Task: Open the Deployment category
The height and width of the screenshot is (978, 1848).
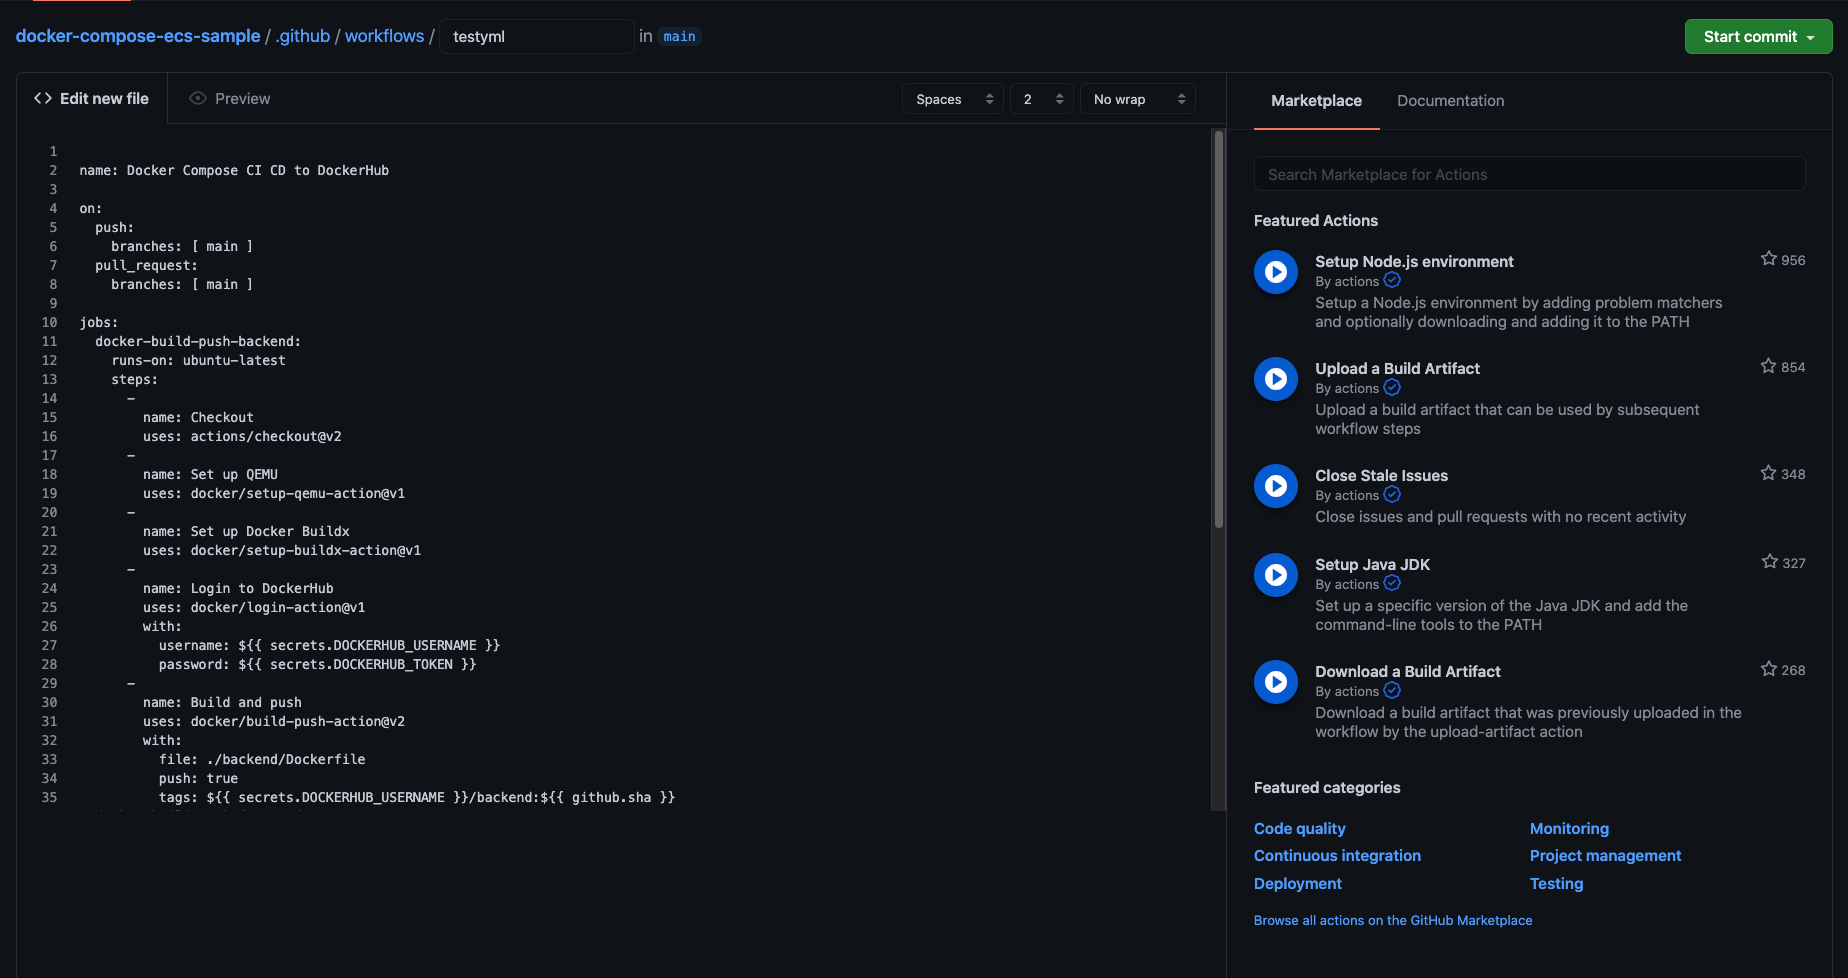Action: point(1297,884)
